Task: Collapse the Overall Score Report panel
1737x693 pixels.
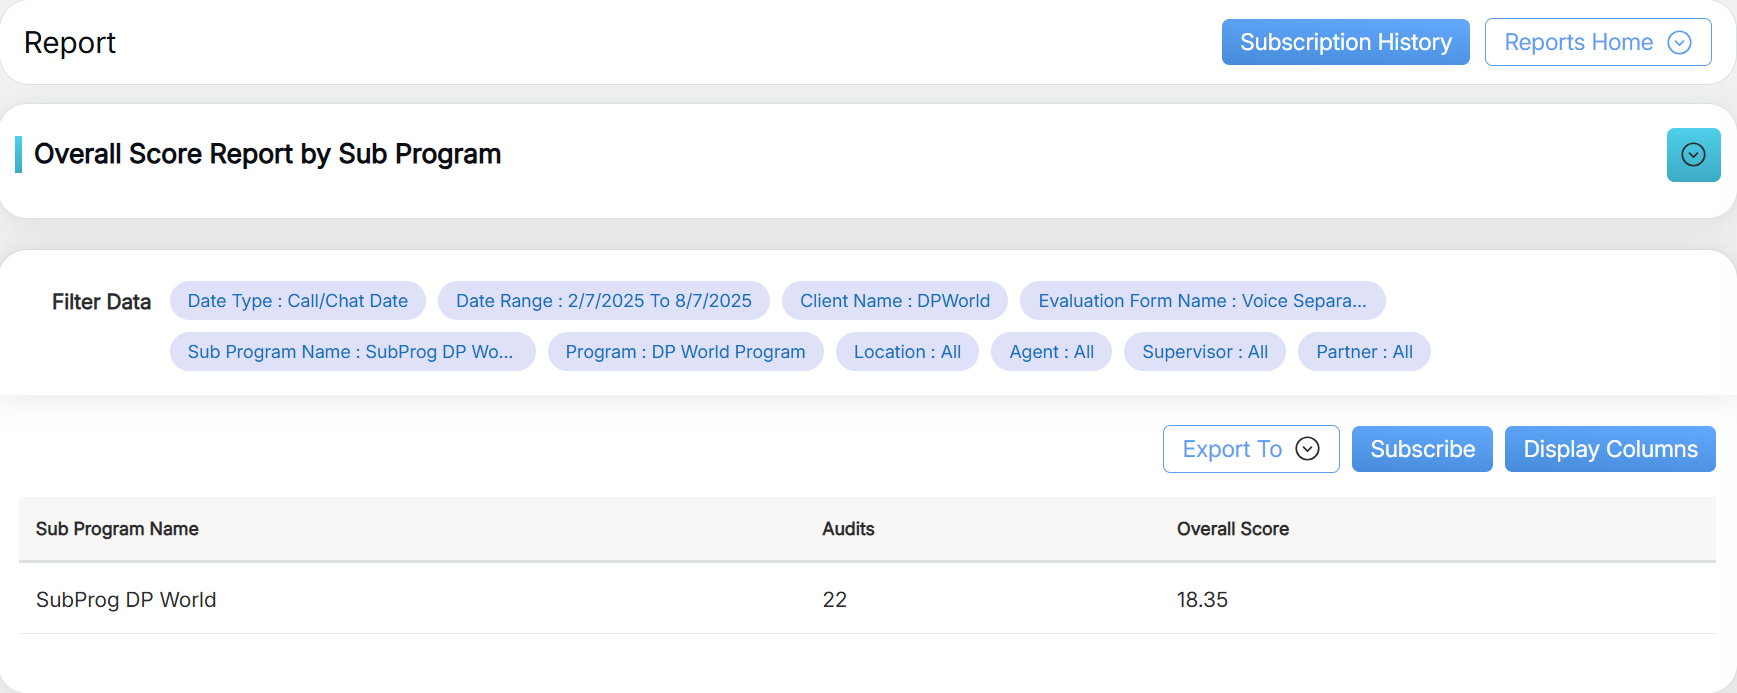Action: [1693, 155]
